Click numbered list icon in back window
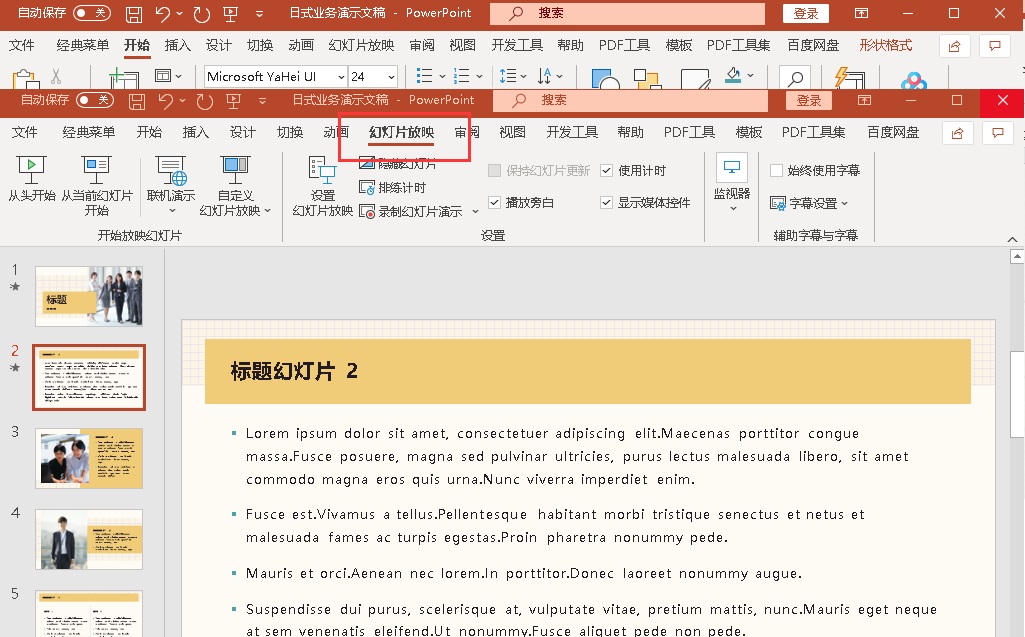Image resolution: width=1025 pixels, height=637 pixels. click(x=462, y=76)
